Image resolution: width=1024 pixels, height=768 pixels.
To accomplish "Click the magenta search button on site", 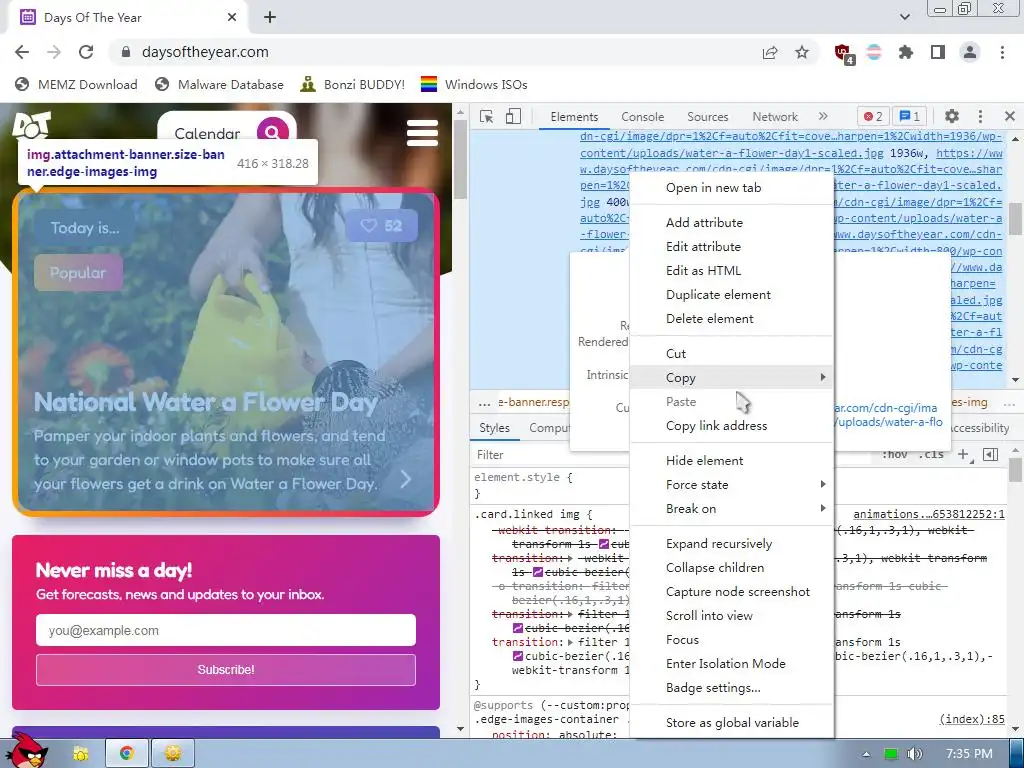I will click(272, 133).
